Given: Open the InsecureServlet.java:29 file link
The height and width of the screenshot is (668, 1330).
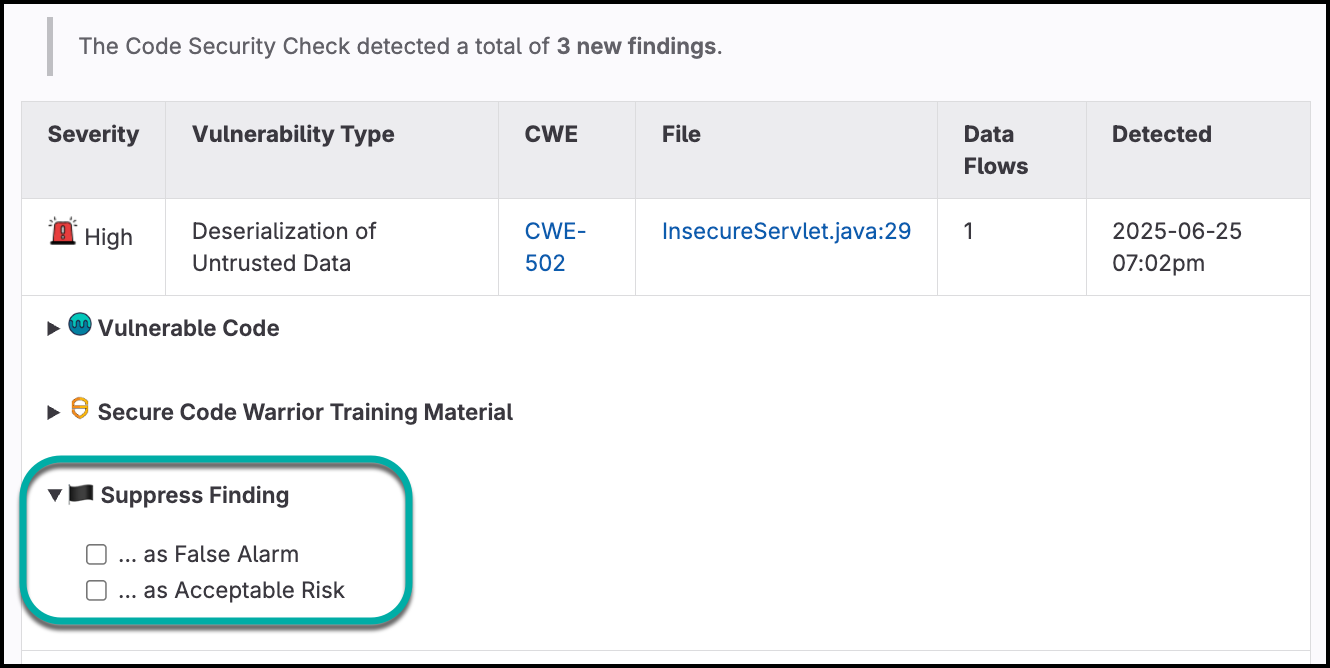Looking at the screenshot, I should [786, 232].
